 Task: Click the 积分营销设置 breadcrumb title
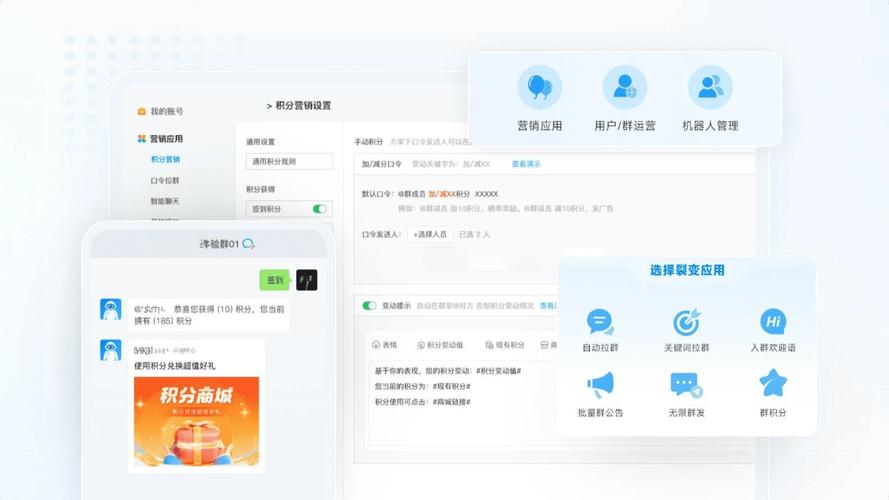(303, 105)
